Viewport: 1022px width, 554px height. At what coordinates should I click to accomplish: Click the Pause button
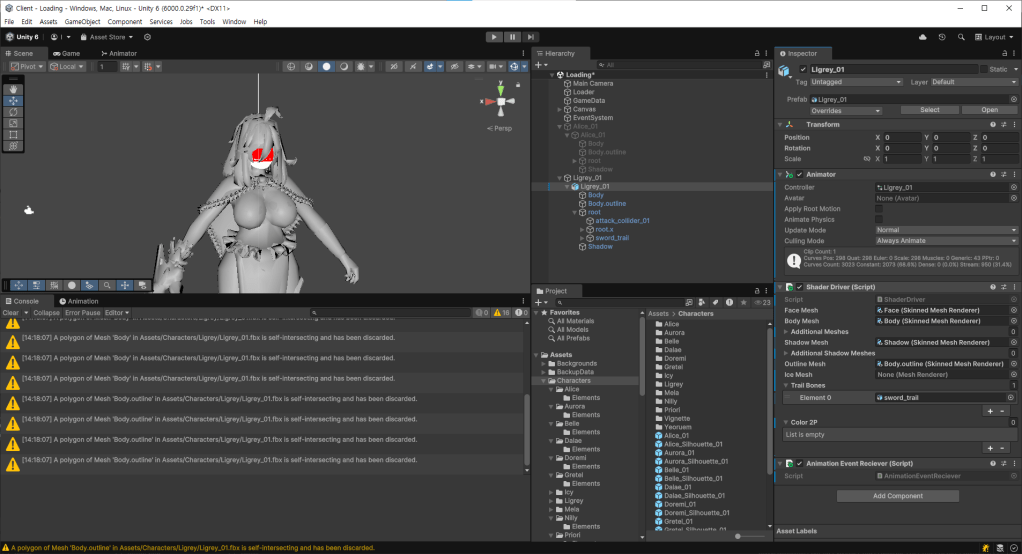tap(512, 37)
